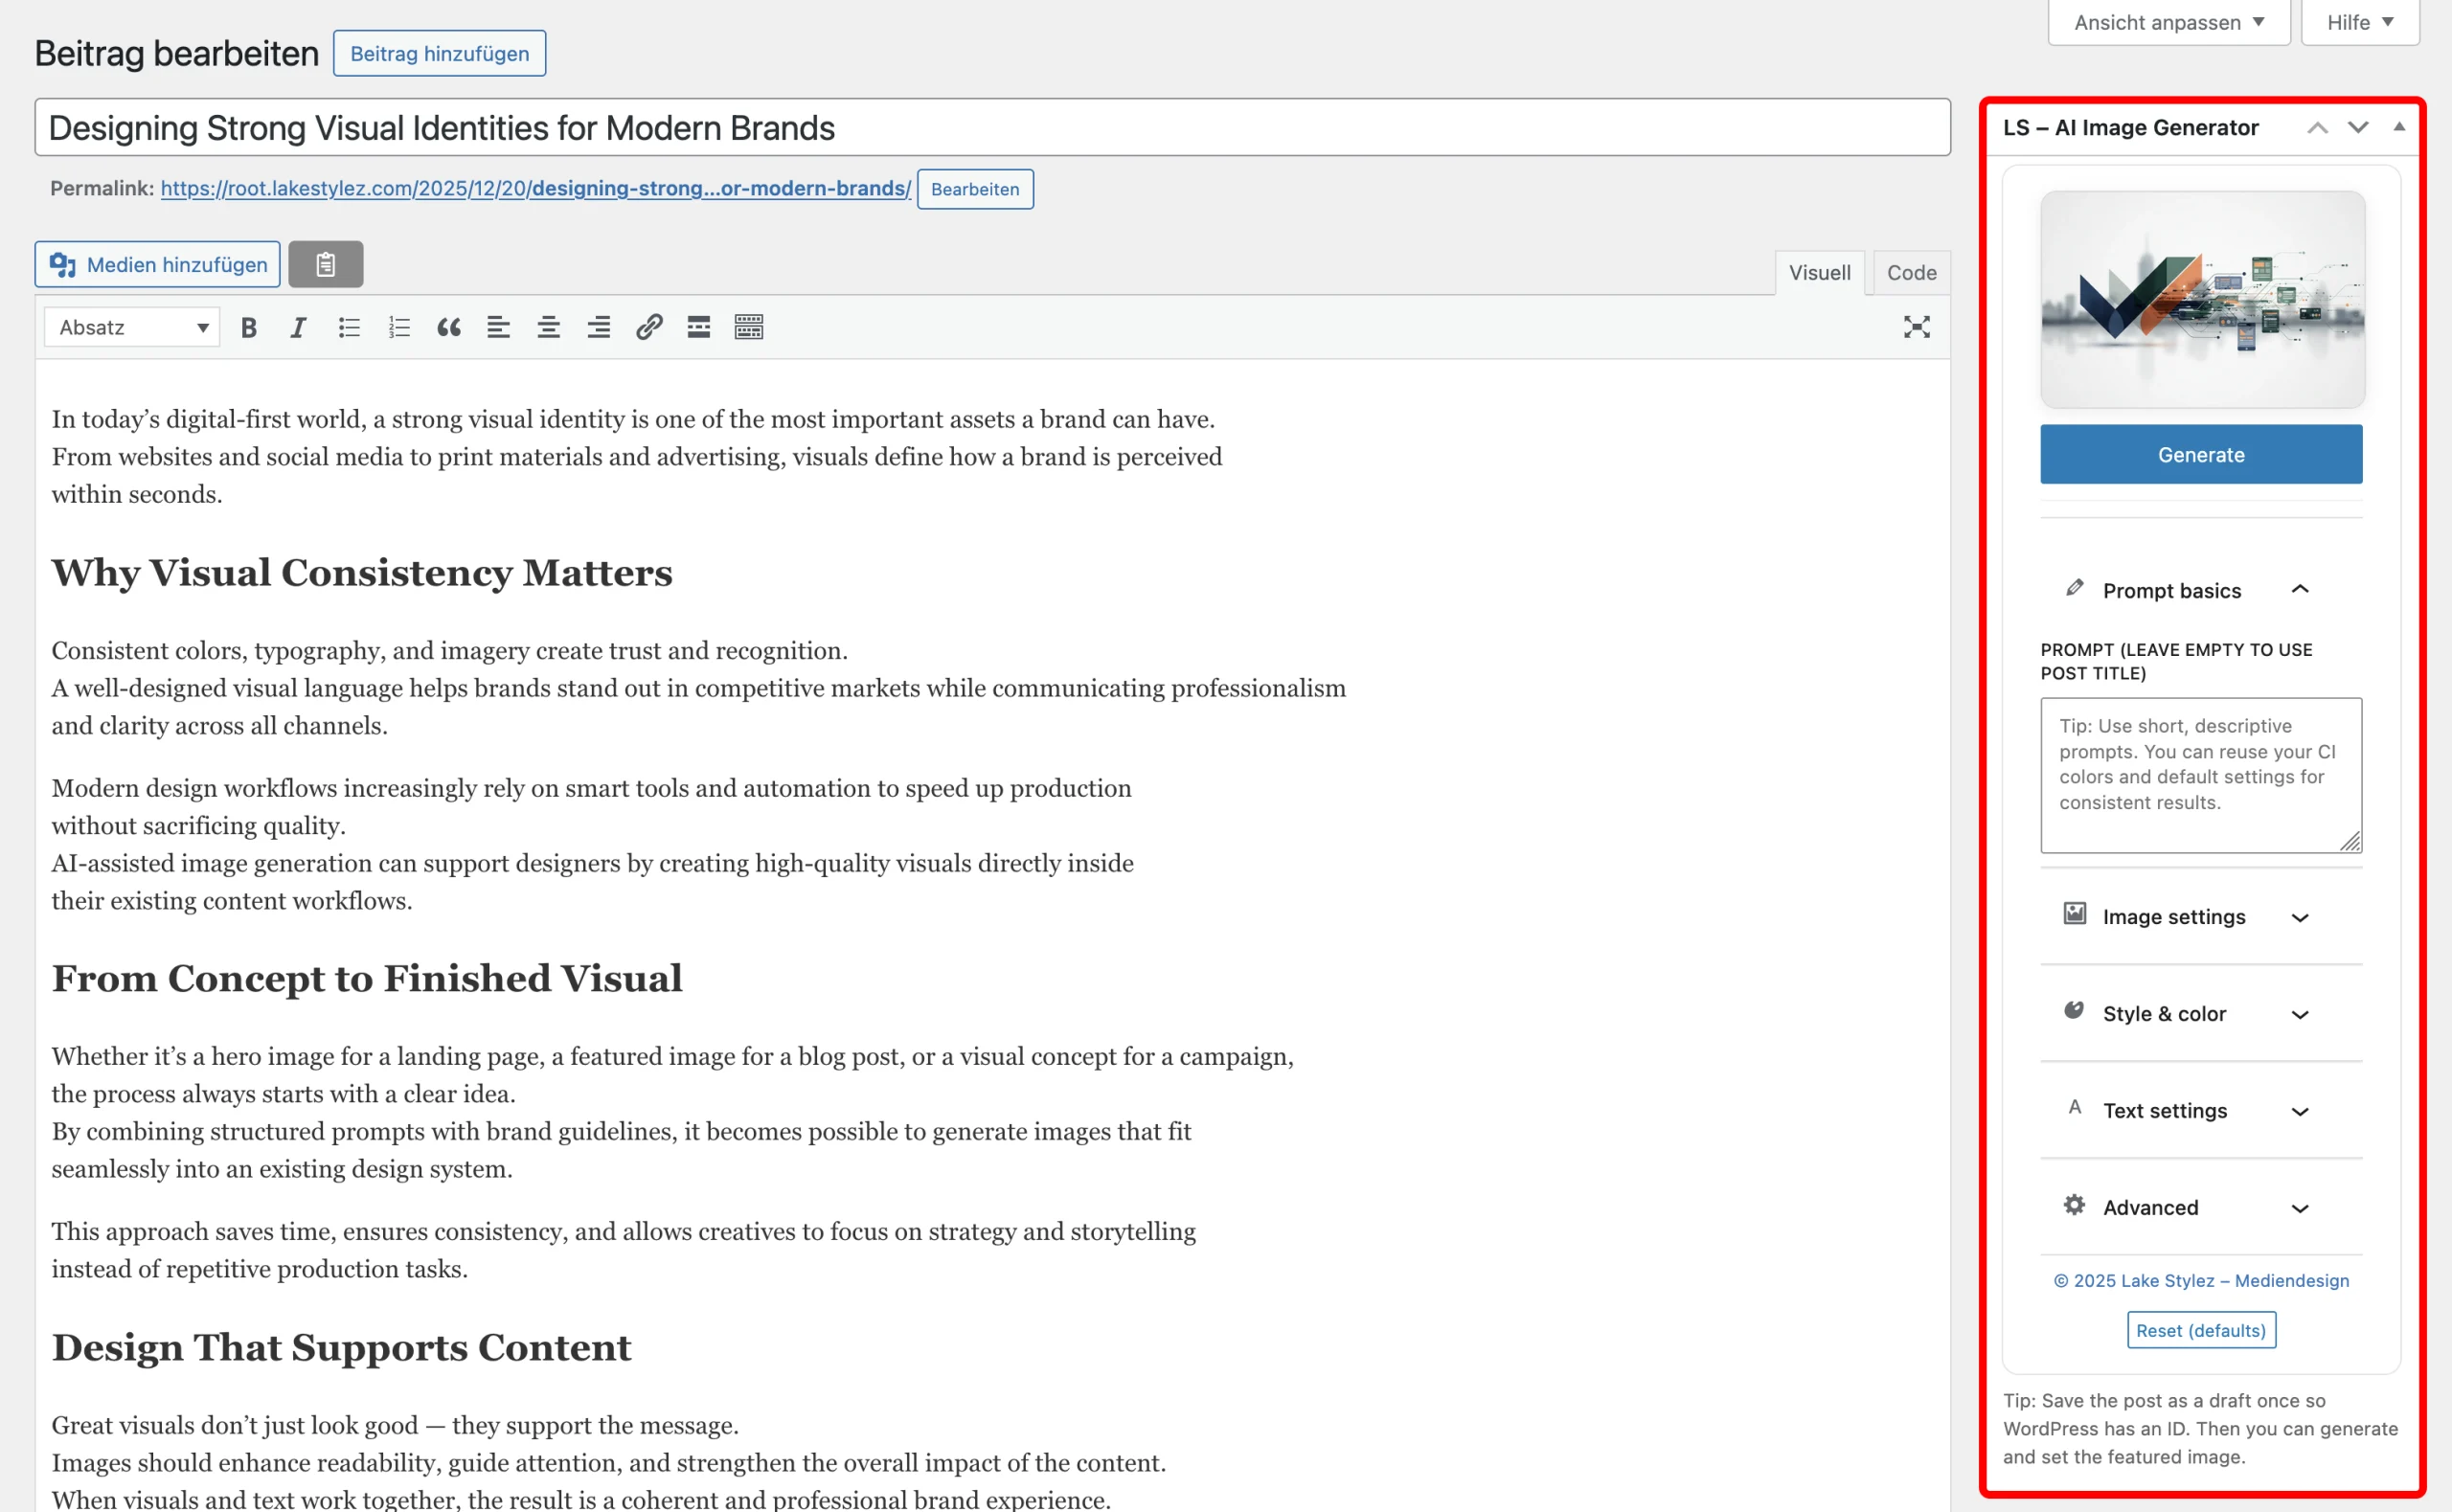Viewport: 2452px width, 1512px height.
Task: Enter distraction-free fullscreen writing mode
Action: click(1916, 327)
